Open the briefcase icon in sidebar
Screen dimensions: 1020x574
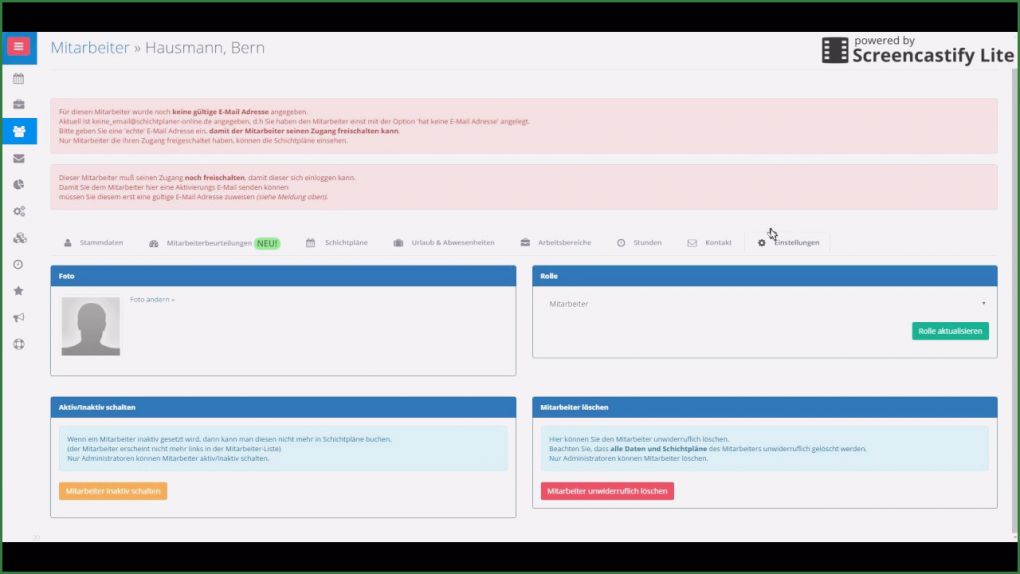(x=18, y=105)
